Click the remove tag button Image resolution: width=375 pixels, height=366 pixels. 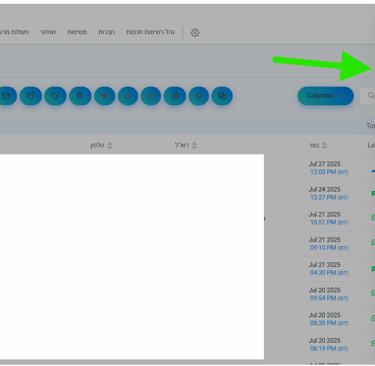click(55, 96)
